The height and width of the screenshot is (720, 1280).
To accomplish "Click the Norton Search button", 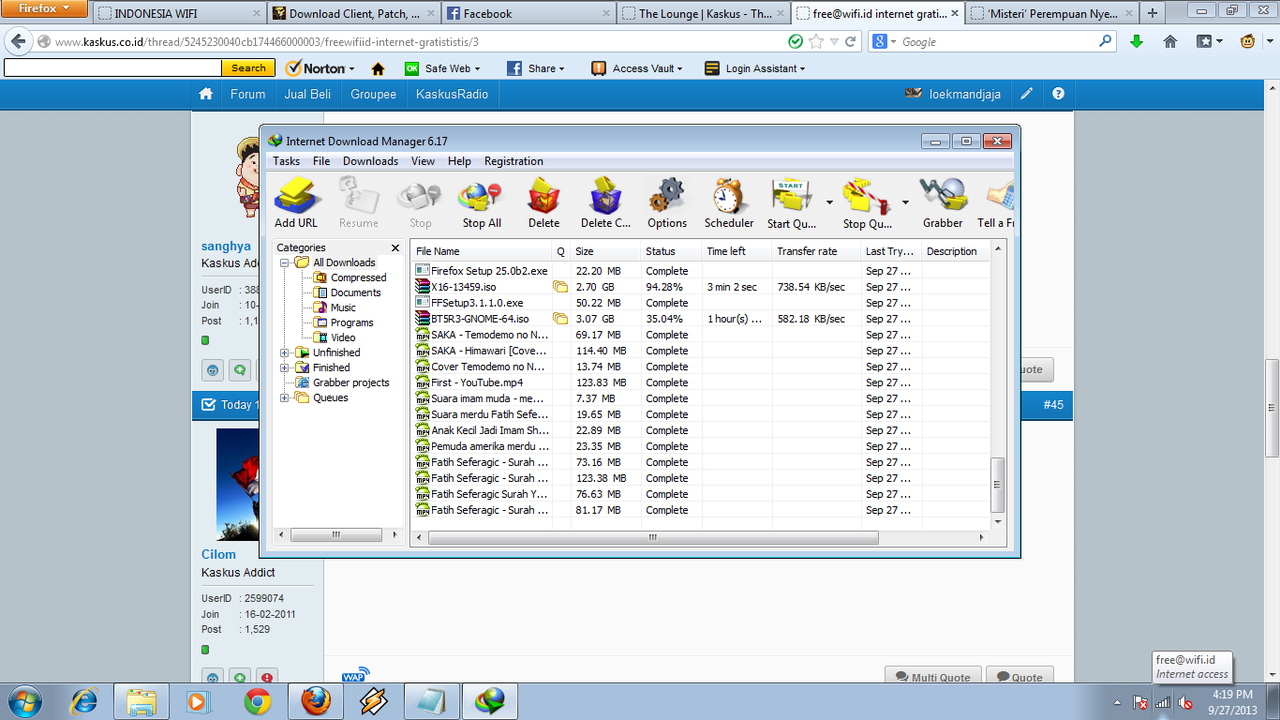I will point(249,68).
